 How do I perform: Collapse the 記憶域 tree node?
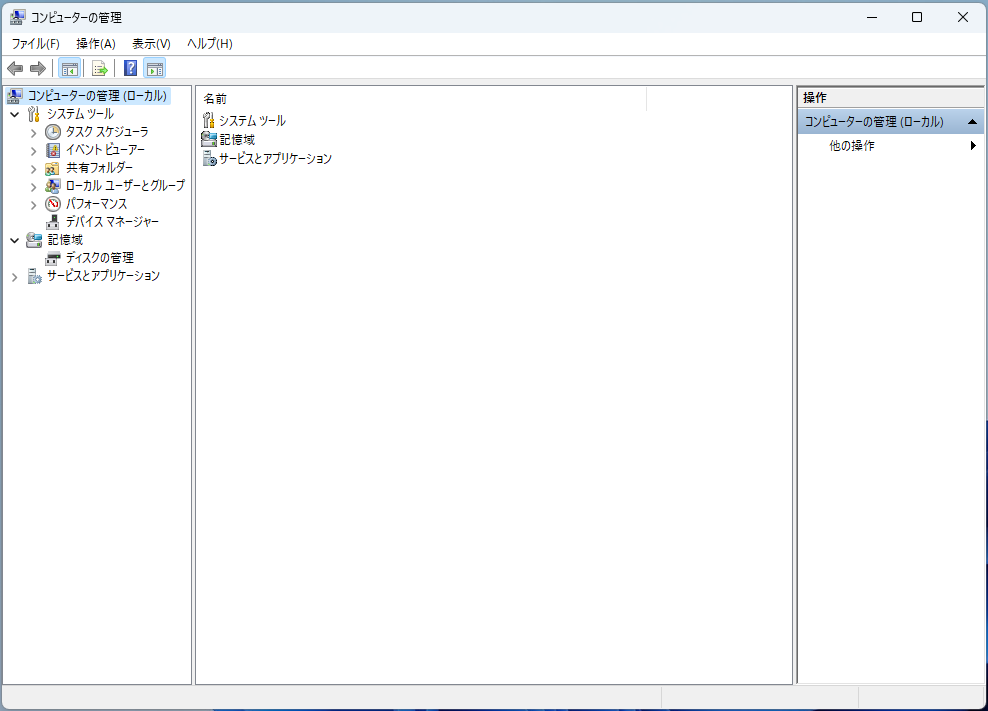pyautogui.click(x=14, y=241)
